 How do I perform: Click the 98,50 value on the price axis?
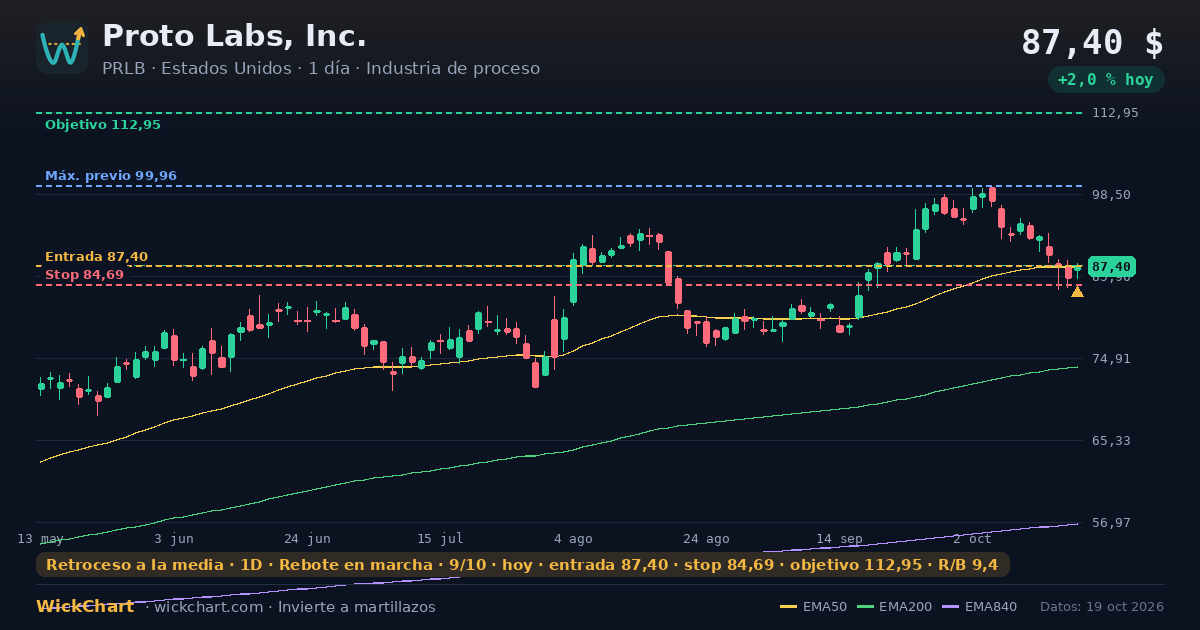tap(1111, 194)
